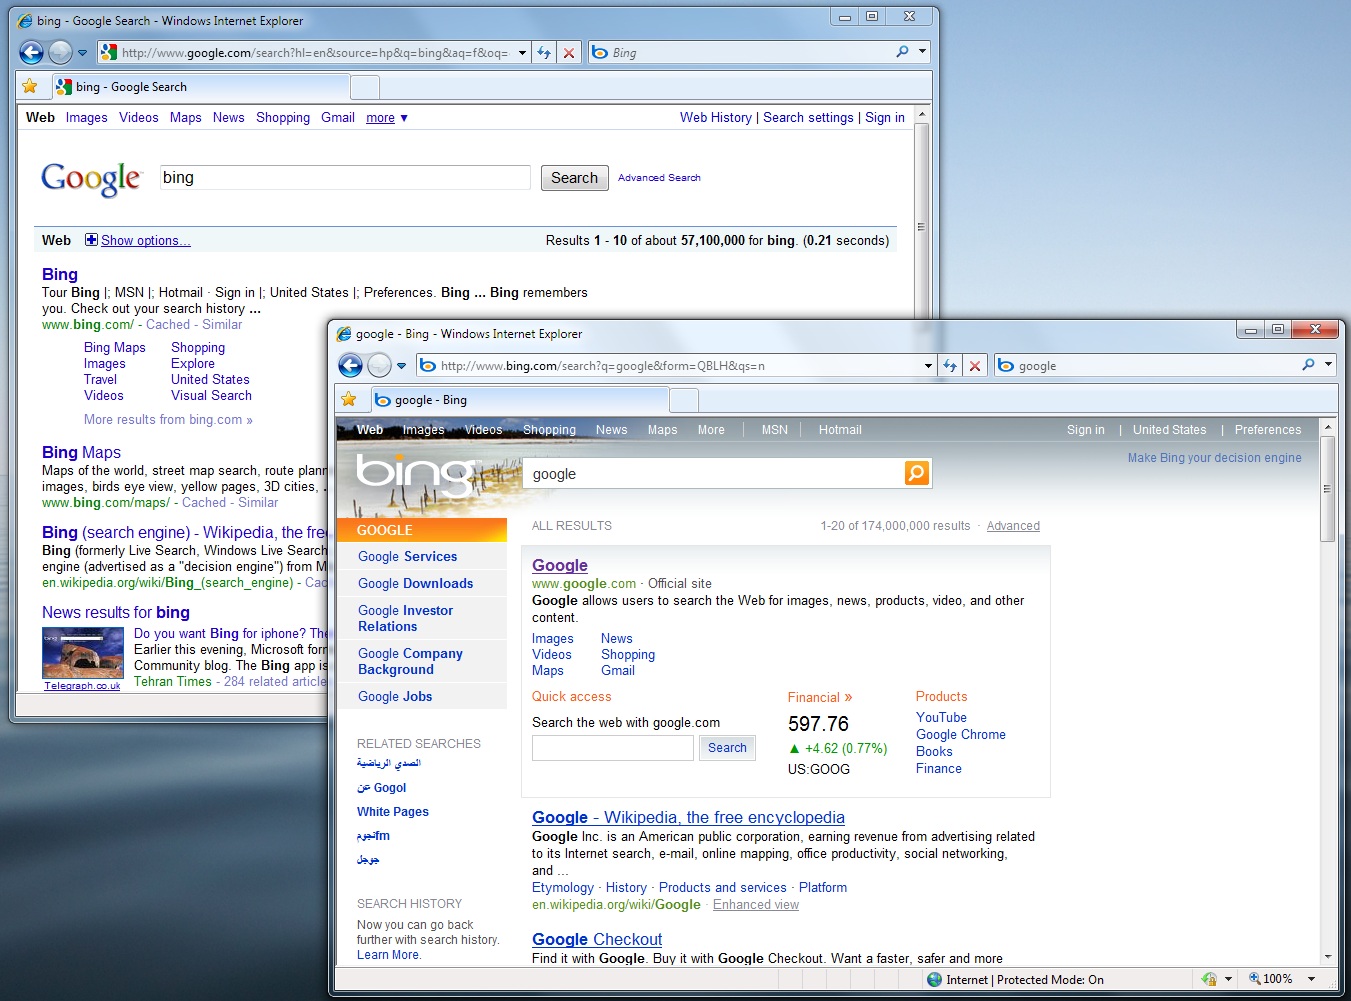This screenshot has height=1001, width=1351.
Task: Click Telegraph news thumbnail image
Action: tap(83, 653)
